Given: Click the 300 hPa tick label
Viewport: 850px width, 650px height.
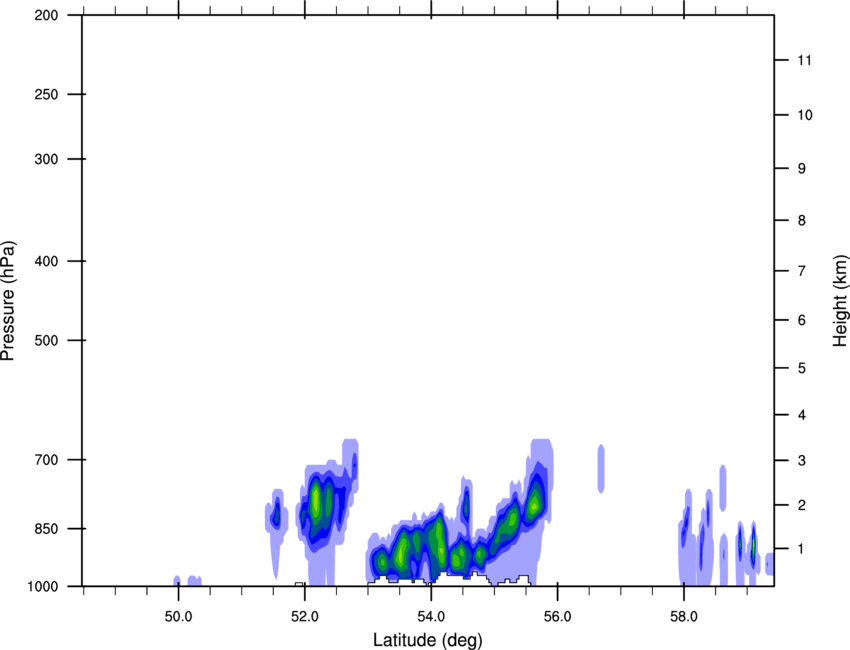Looking at the screenshot, I should click(44, 160).
